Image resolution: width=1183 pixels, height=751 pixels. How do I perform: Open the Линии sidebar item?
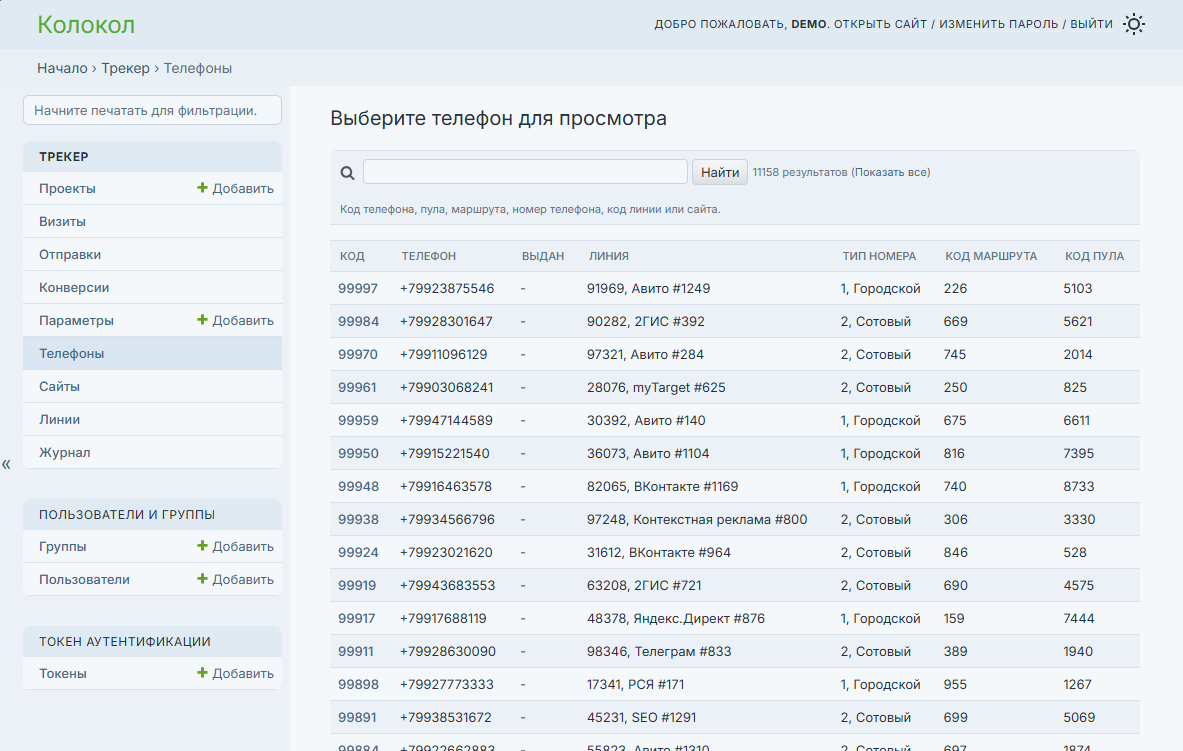coord(59,420)
